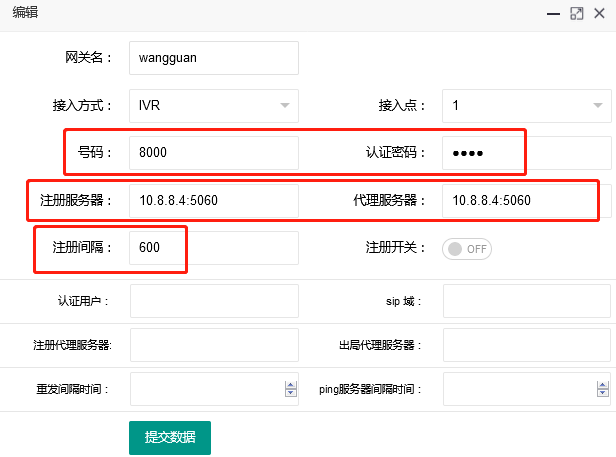The image size is (616, 457).
Task: Click the 认证用户 text field
Action: tap(213, 300)
